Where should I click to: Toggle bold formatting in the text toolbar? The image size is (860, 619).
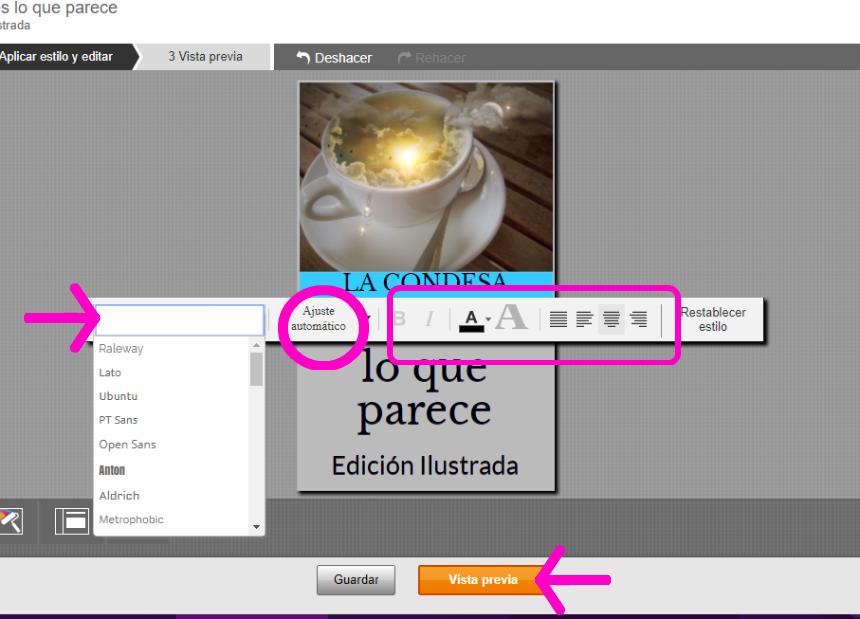[x=399, y=320]
